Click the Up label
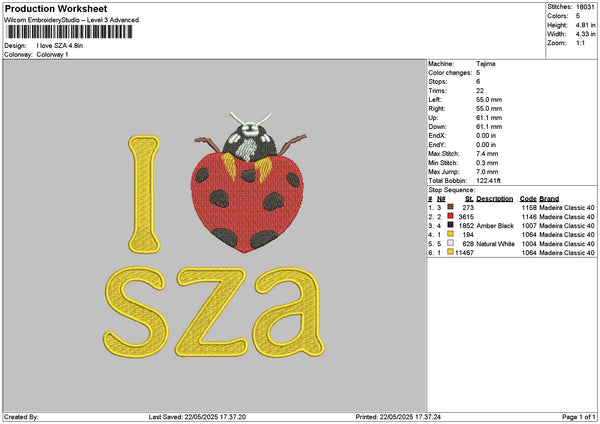 pyautogui.click(x=433, y=118)
